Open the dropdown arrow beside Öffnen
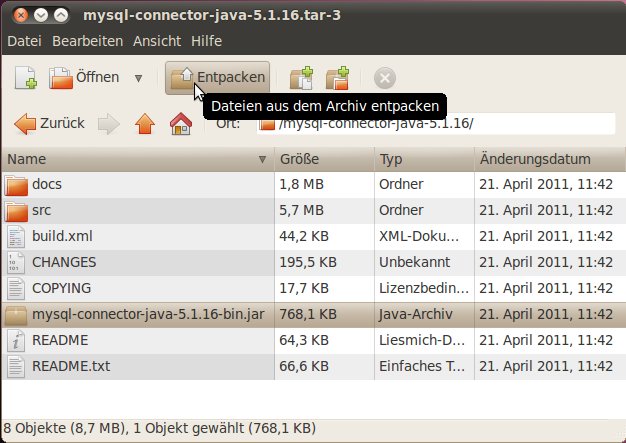 coord(138,78)
